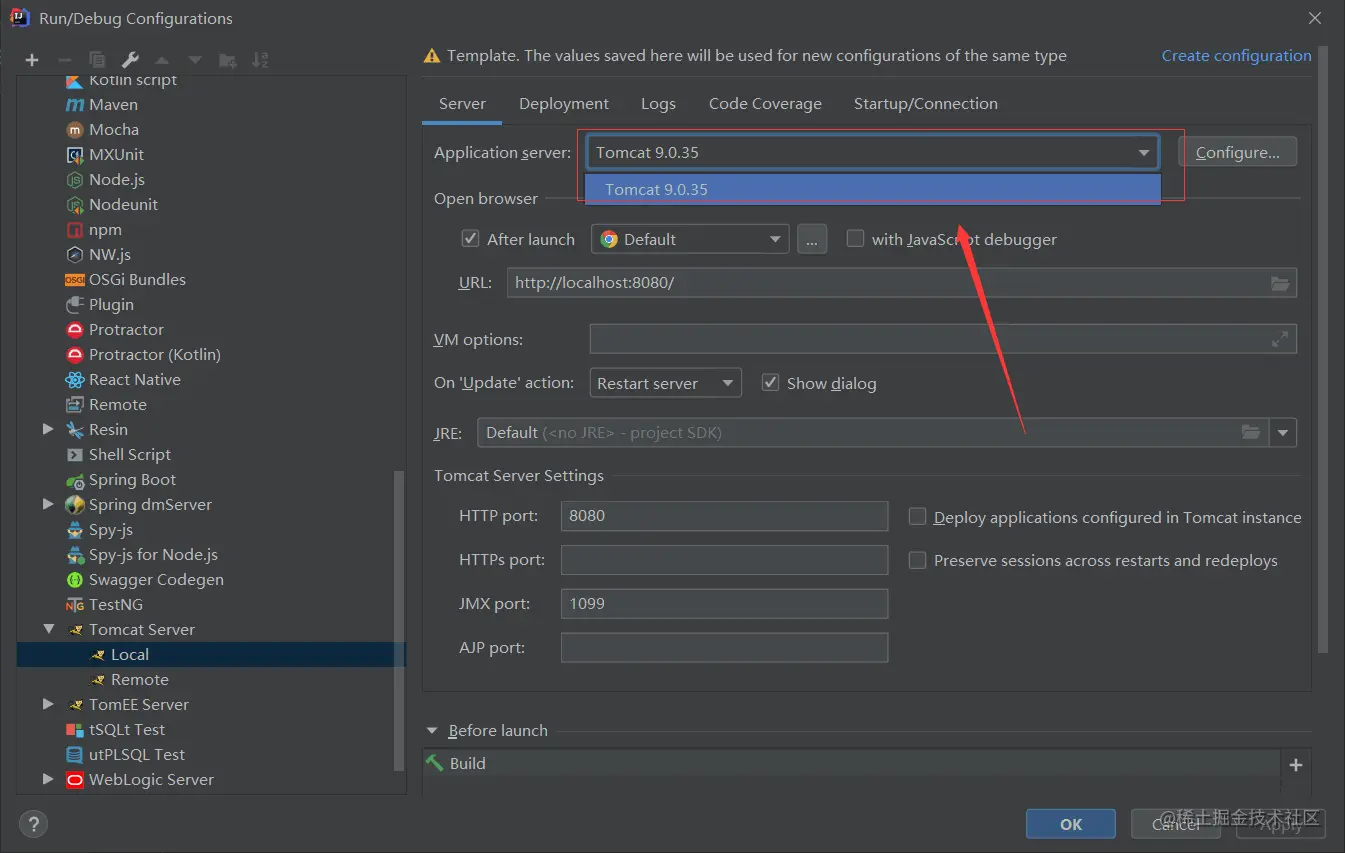Collapse the Before launch section

tap(433, 731)
